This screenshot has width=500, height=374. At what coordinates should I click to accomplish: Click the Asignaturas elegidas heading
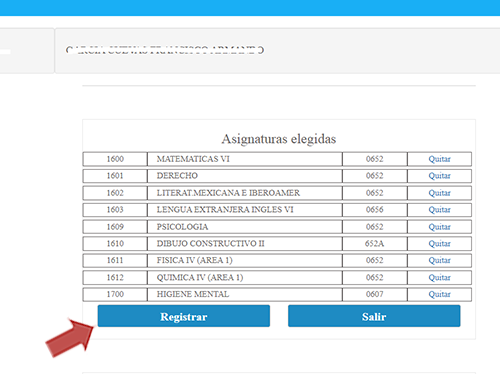tap(279, 139)
